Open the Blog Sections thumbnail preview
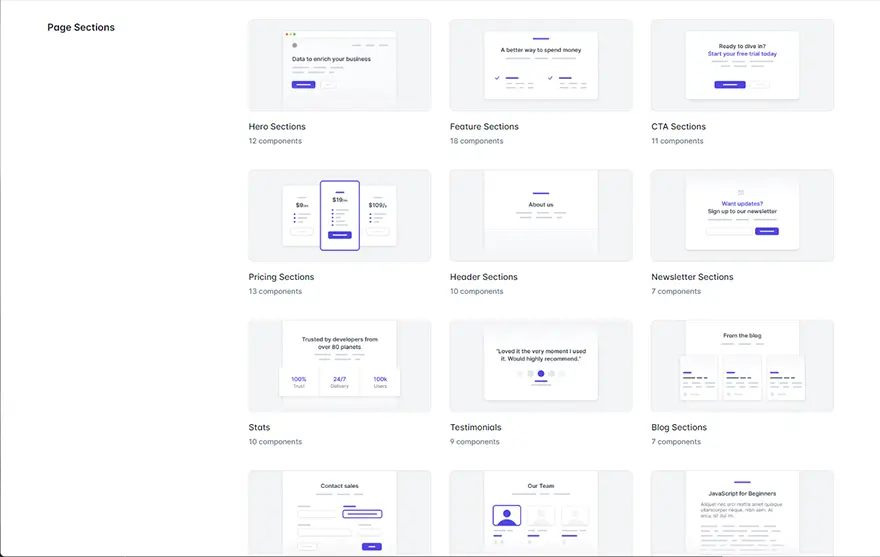The image size is (880, 557). (742, 366)
